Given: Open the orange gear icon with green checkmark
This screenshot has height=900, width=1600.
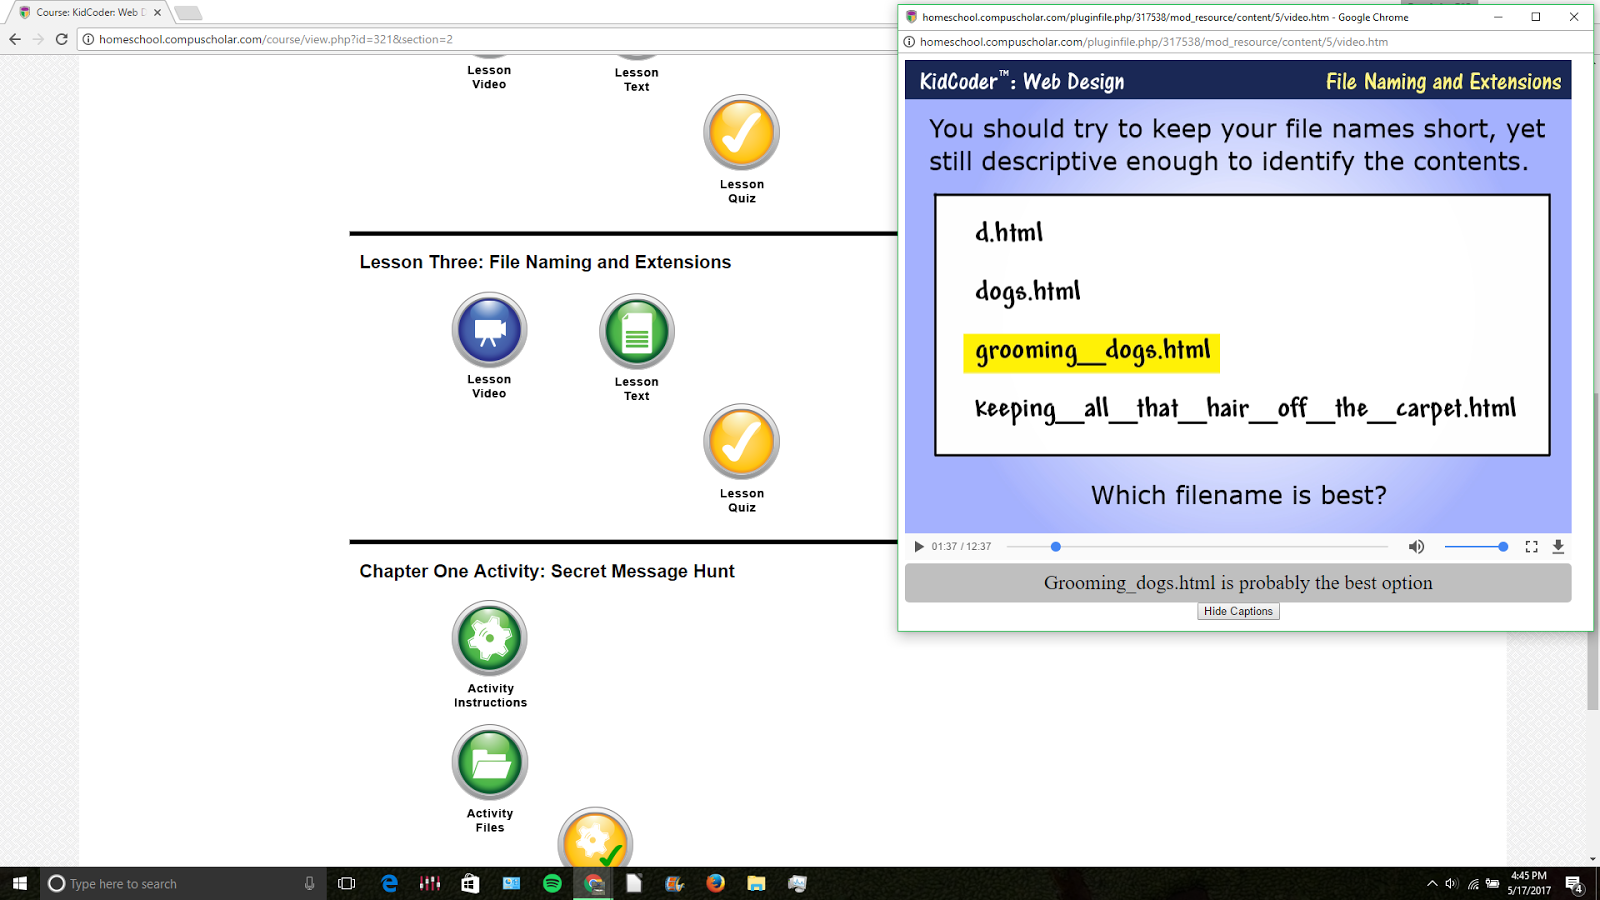Looking at the screenshot, I should coord(595,838).
